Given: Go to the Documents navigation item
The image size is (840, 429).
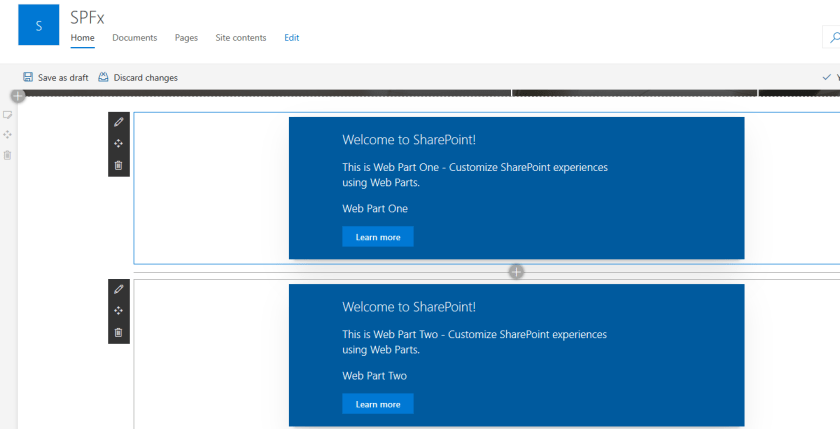Looking at the screenshot, I should tap(134, 38).
